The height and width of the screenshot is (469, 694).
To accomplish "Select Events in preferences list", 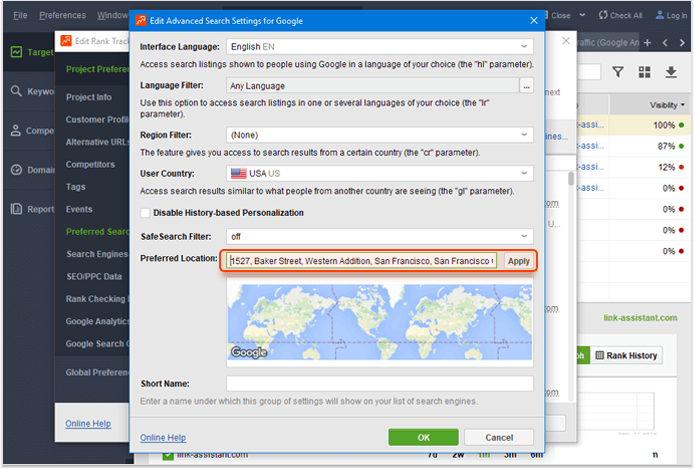I will (x=79, y=209).
